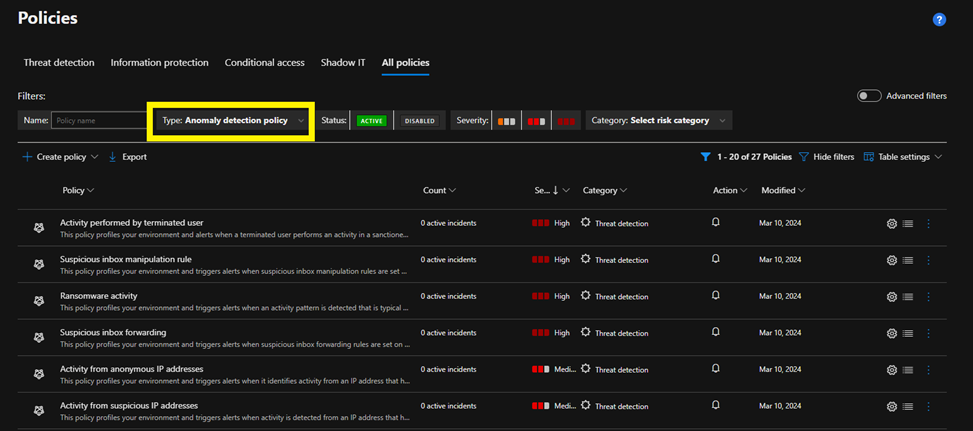The width and height of the screenshot is (973, 431).
Task: Sort by the Modified column header
Action: [783, 190]
